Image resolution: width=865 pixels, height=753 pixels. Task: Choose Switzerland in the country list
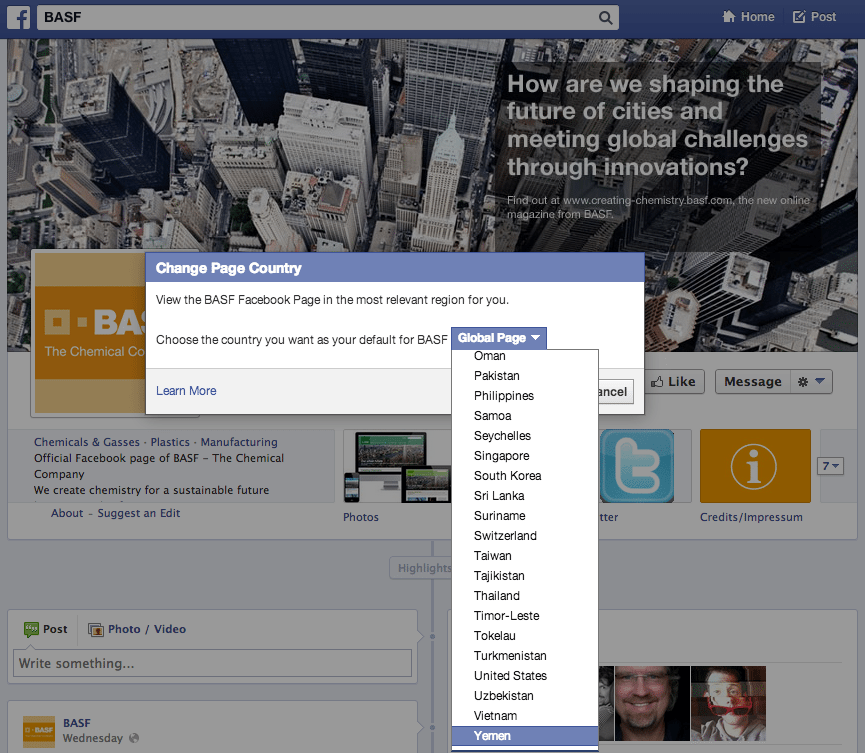(x=525, y=536)
